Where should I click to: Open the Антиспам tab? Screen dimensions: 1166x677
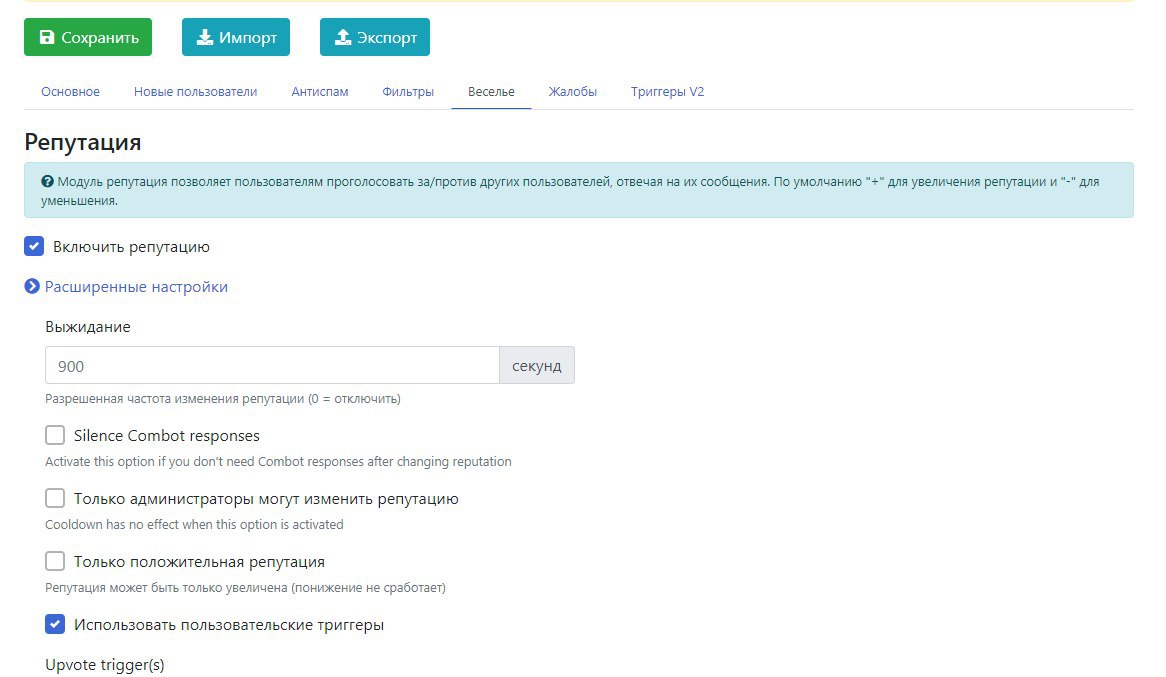pos(320,92)
